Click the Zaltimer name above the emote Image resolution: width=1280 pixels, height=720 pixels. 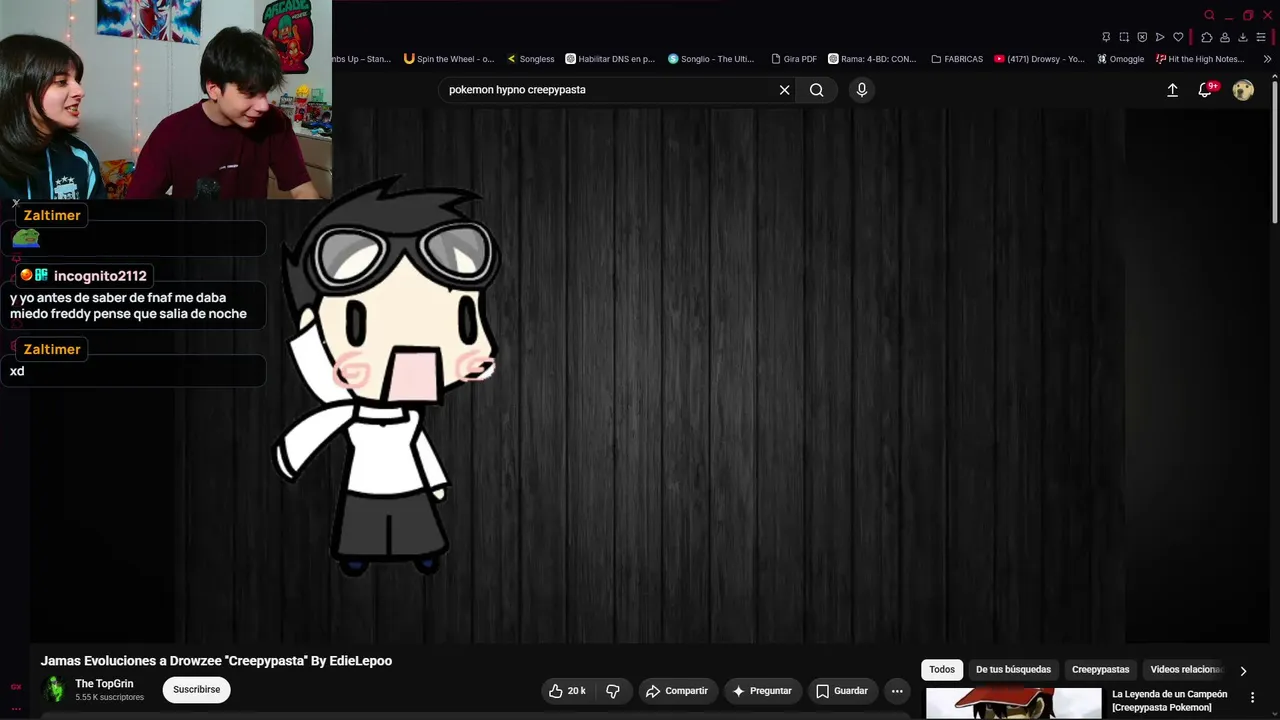[52, 216]
